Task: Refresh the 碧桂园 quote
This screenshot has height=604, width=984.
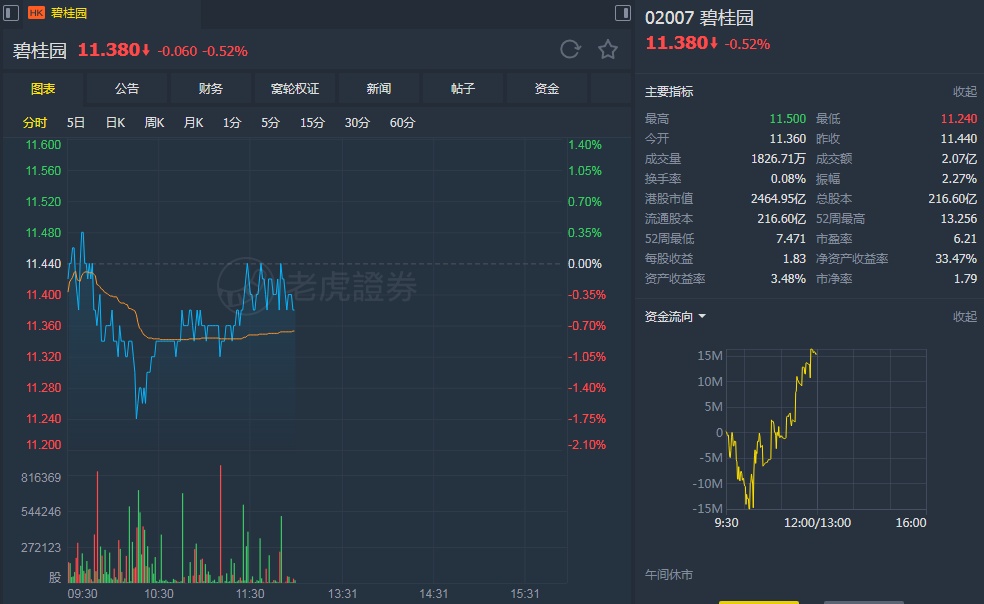Action: [570, 50]
